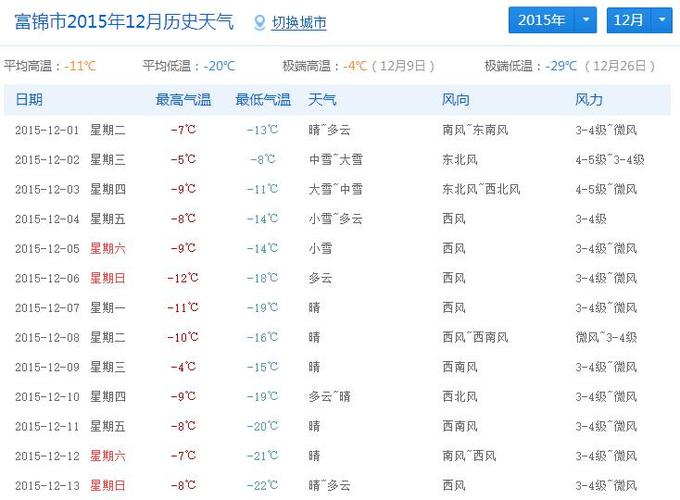
Task: Select date cell 2015-12-10
Action: 47,397
